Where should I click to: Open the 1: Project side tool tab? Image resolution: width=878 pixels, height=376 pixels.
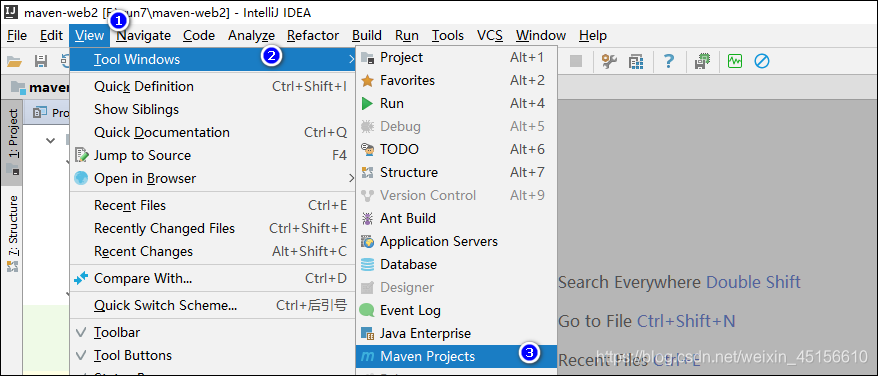tap(12, 143)
